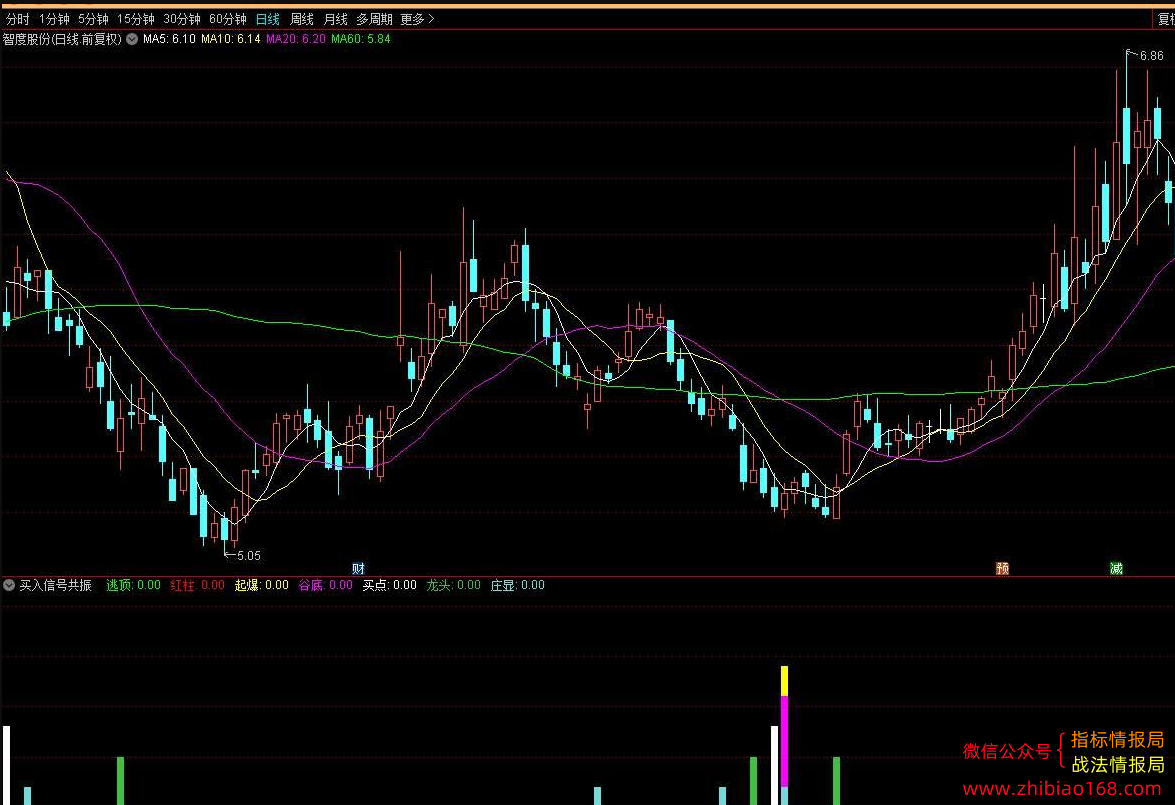The width and height of the screenshot is (1175, 805).
Task: Open dropdown arrow beside 买入信号共振 indicator
Action: point(9,585)
